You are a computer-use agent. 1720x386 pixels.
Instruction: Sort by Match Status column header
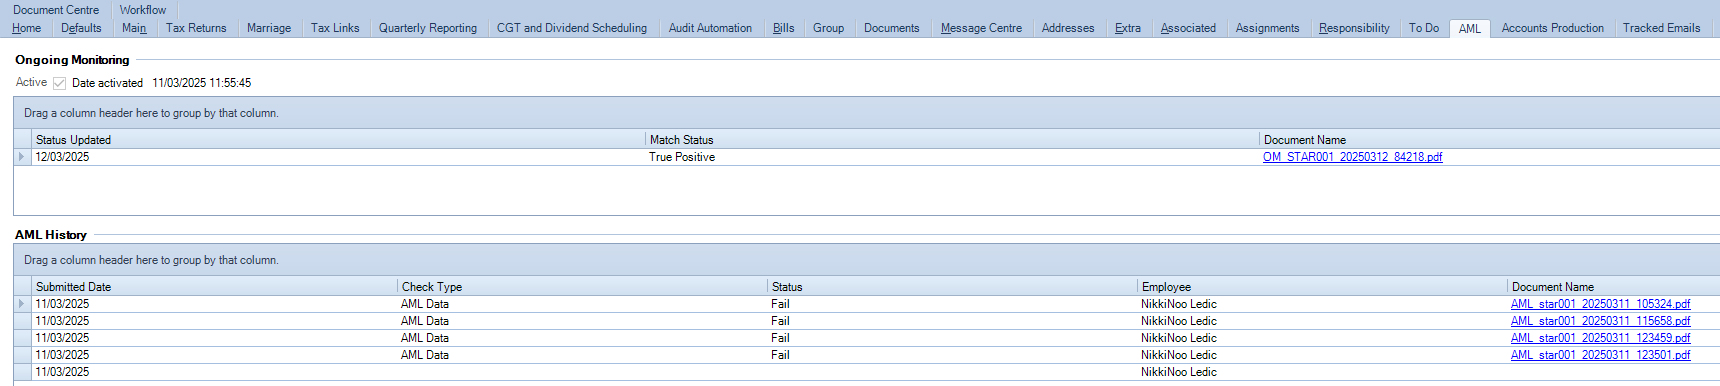click(x=952, y=140)
